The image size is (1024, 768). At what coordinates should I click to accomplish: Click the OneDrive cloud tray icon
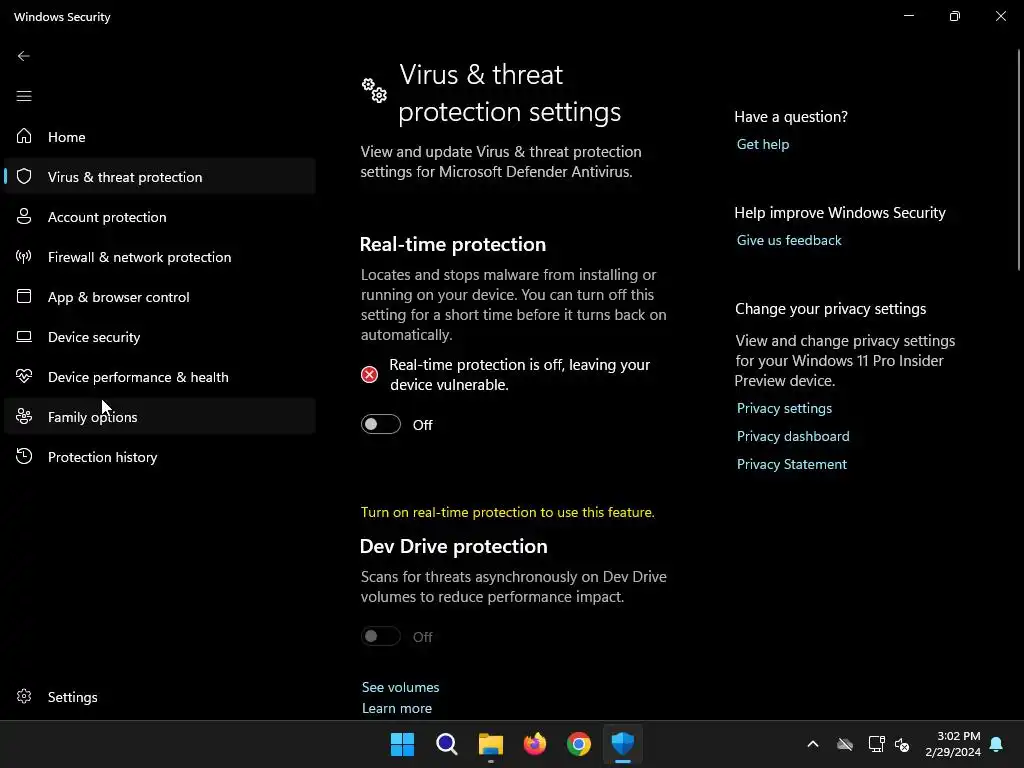pos(845,744)
